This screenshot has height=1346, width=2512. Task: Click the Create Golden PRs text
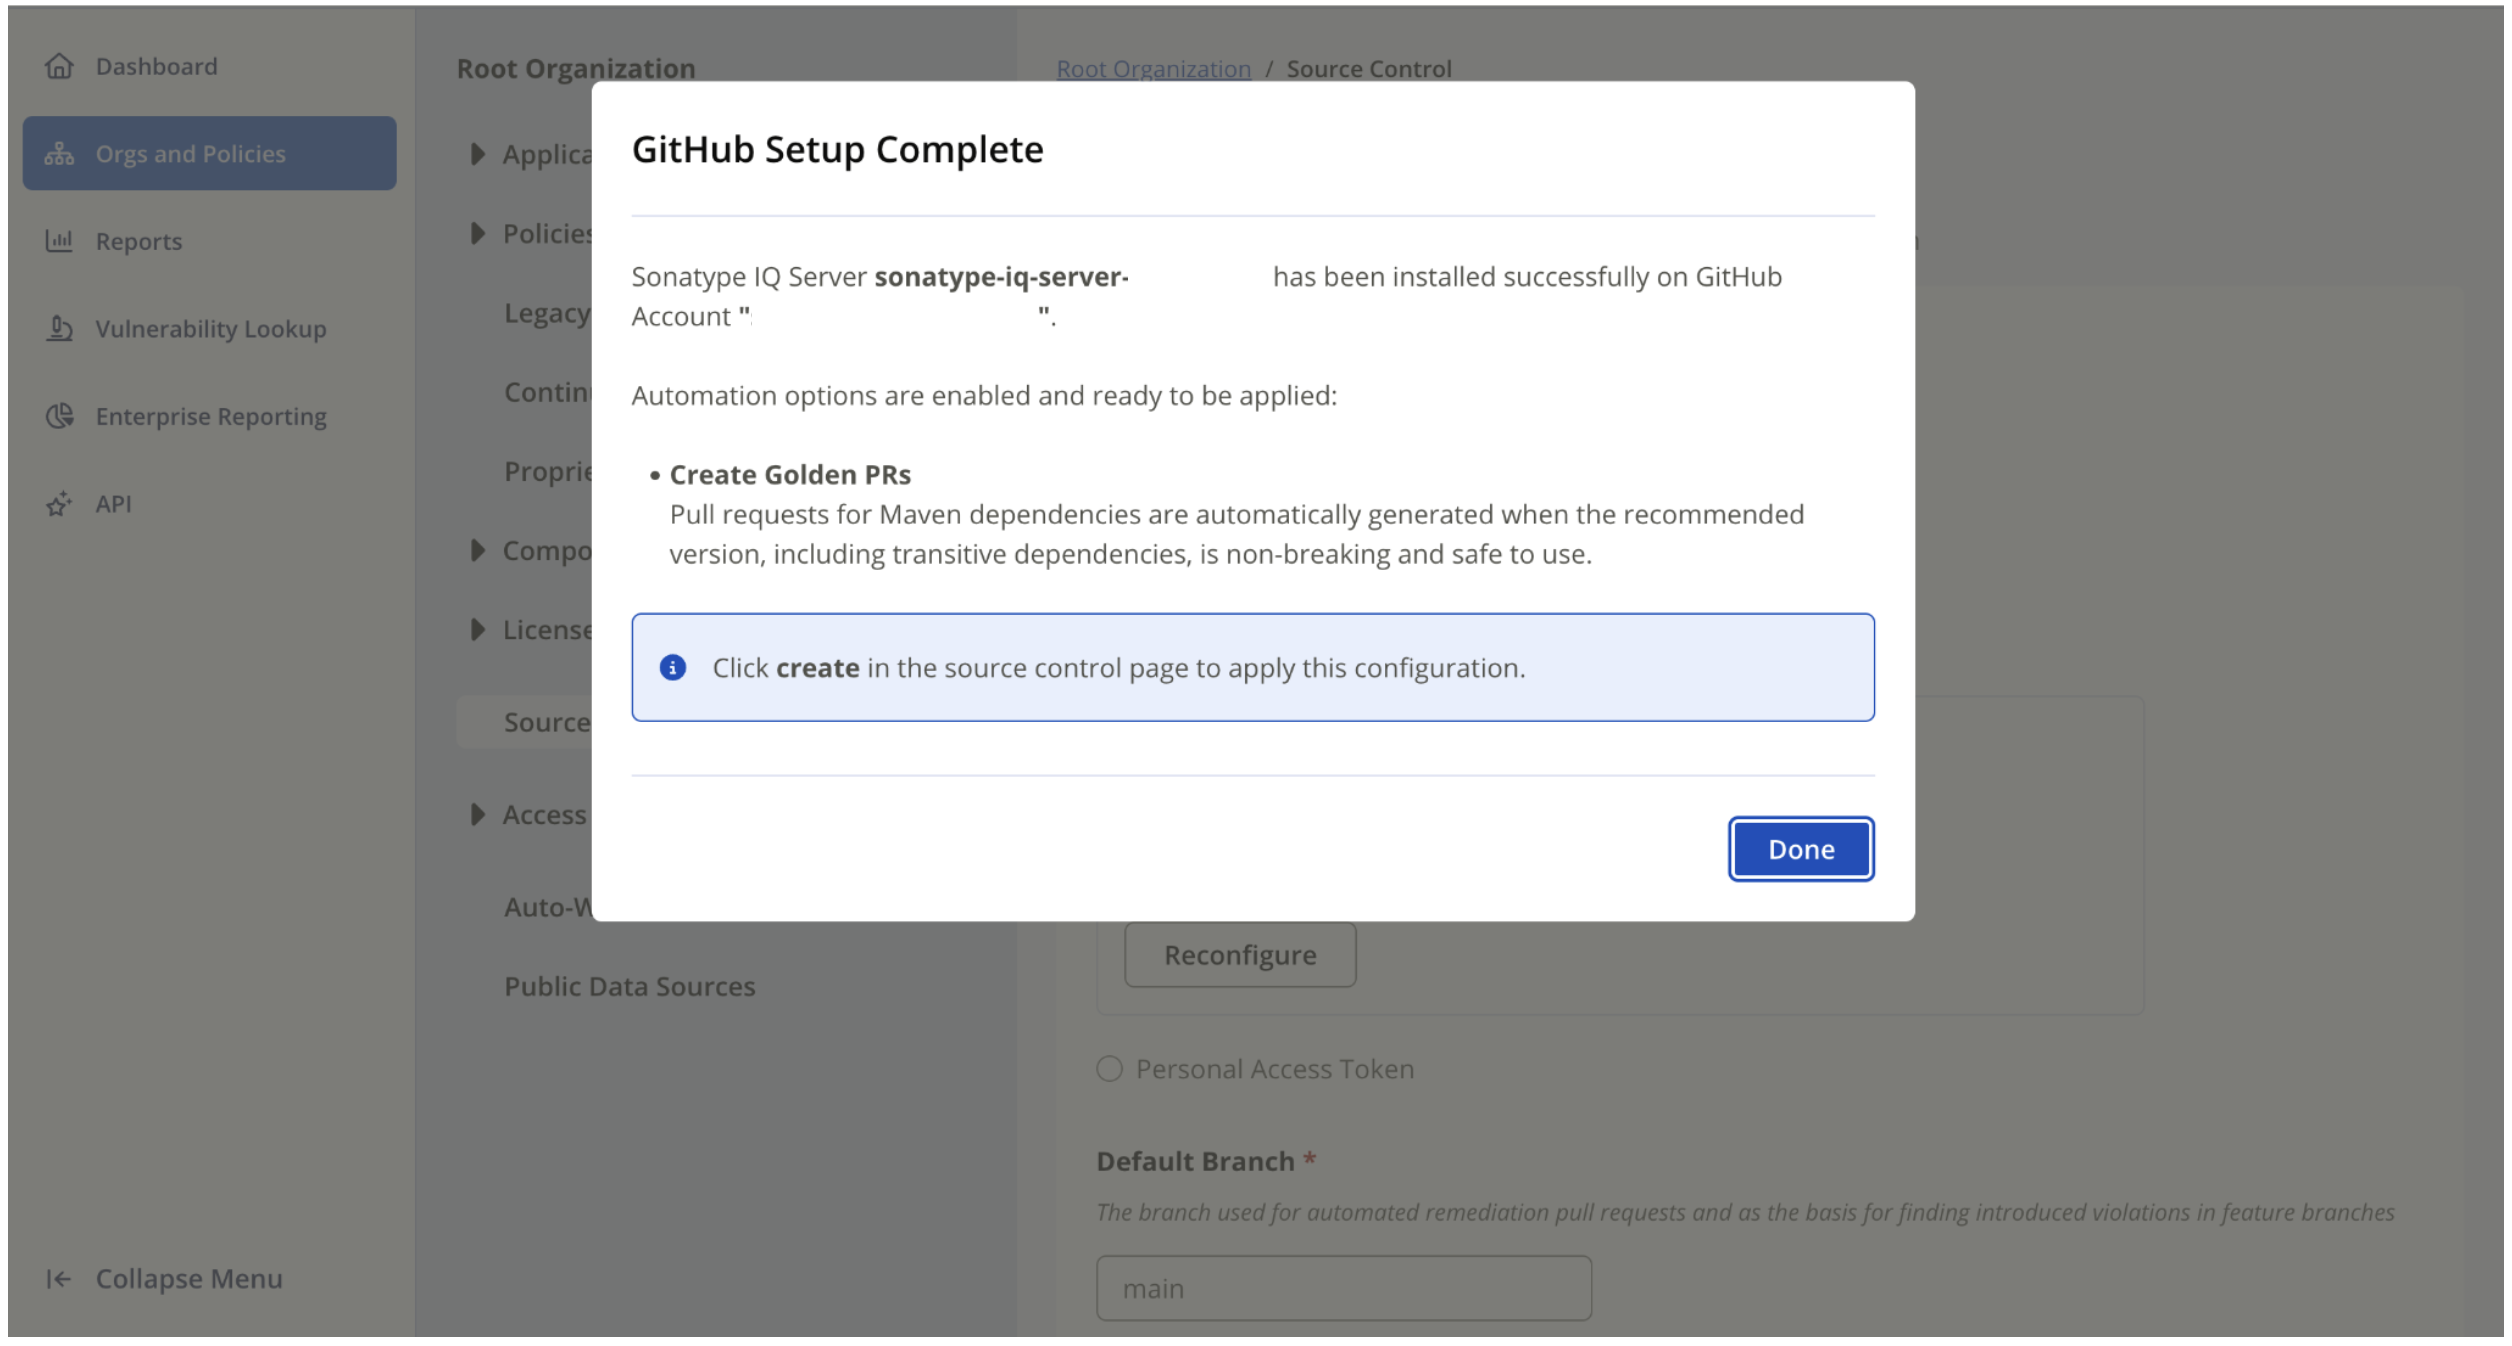pyautogui.click(x=790, y=474)
